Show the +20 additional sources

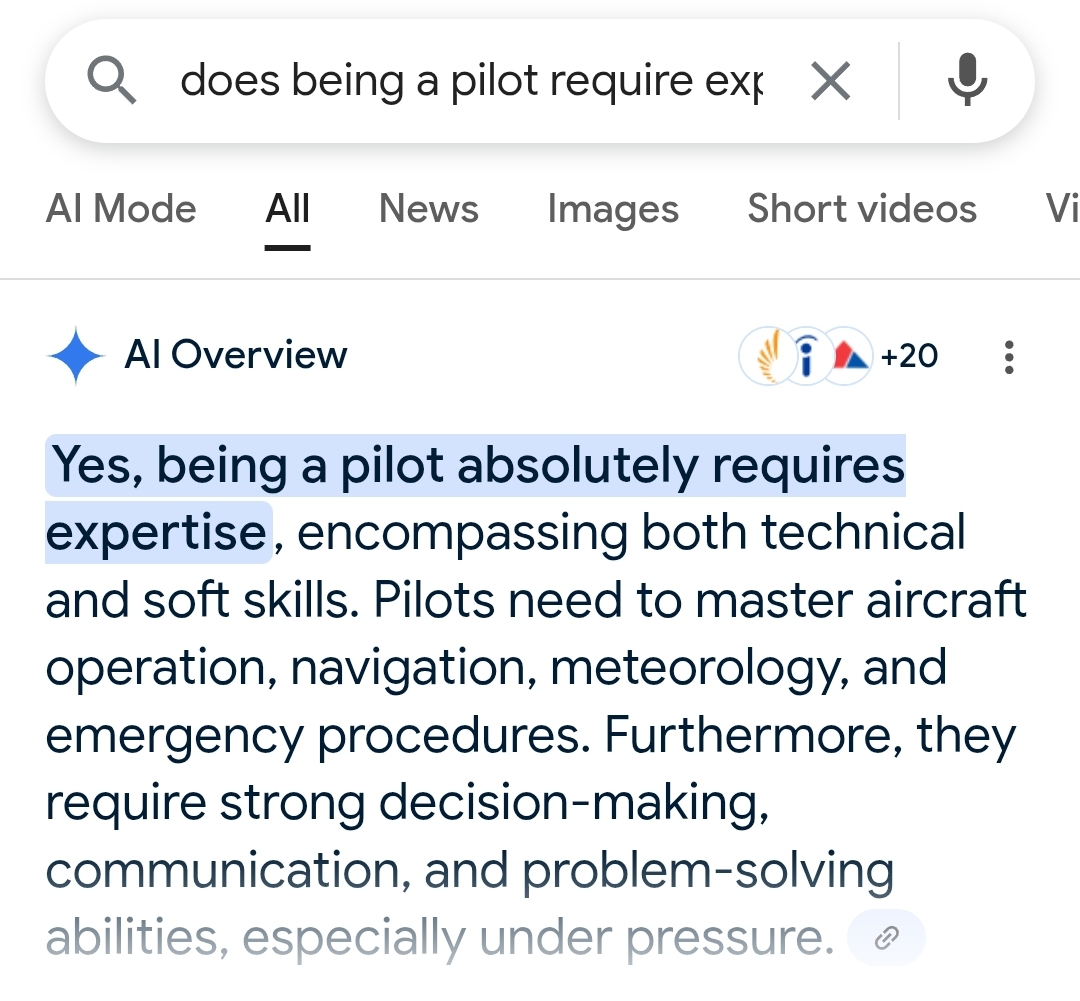[909, 356]
